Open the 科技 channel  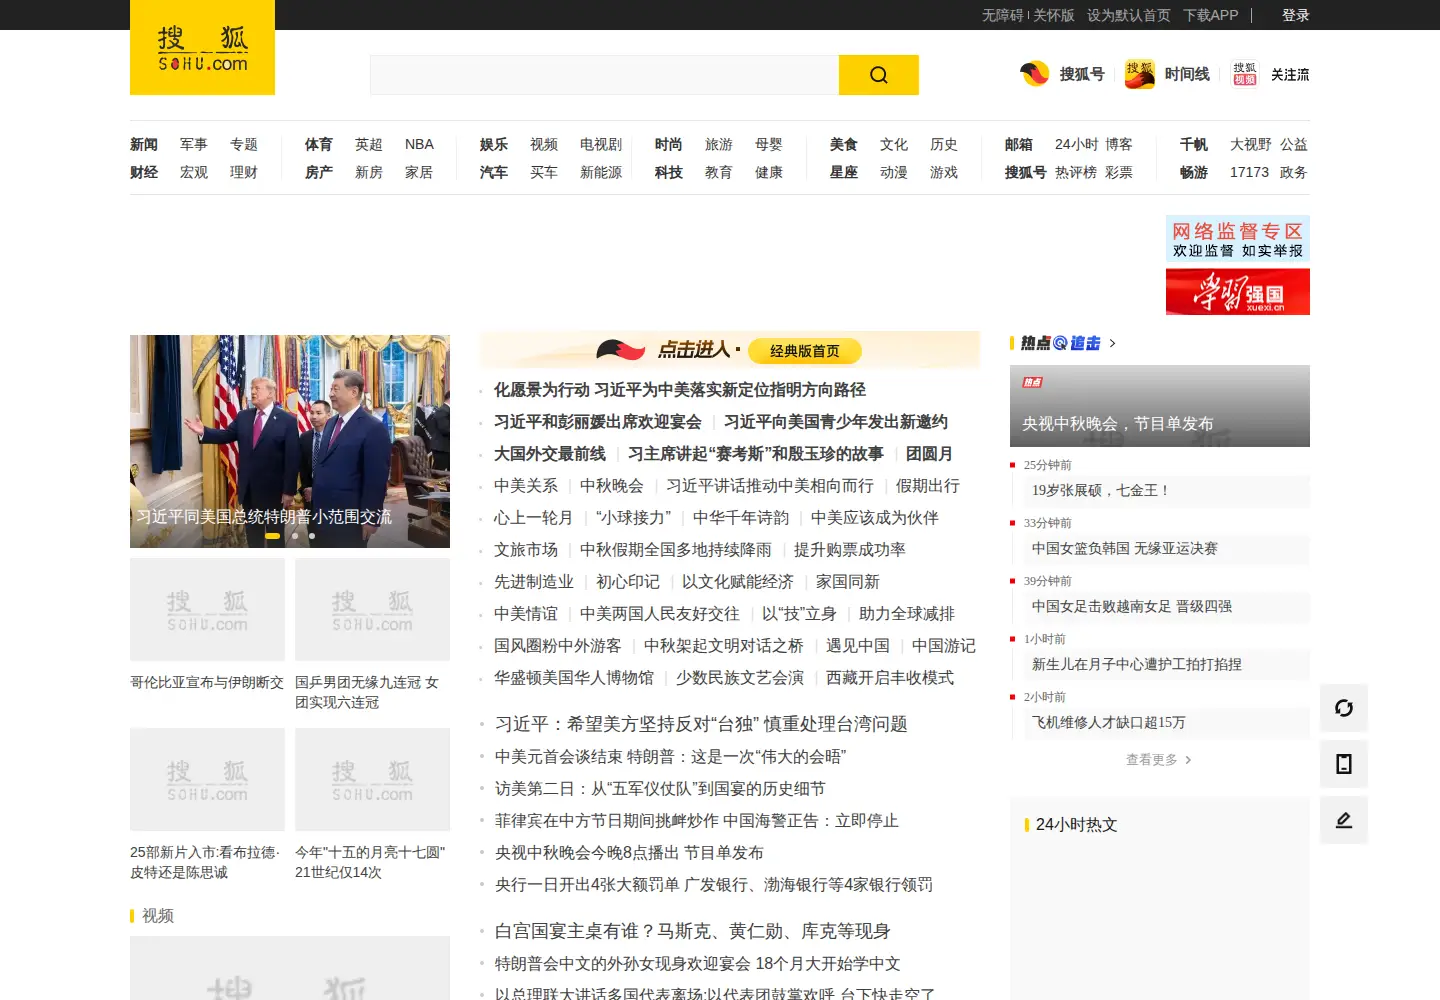tap(669, 172)
